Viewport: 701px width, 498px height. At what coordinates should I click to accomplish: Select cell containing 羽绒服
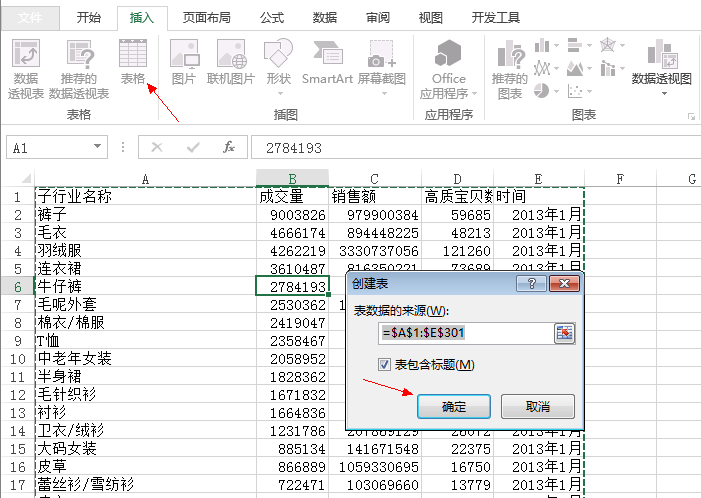point(146,250)
